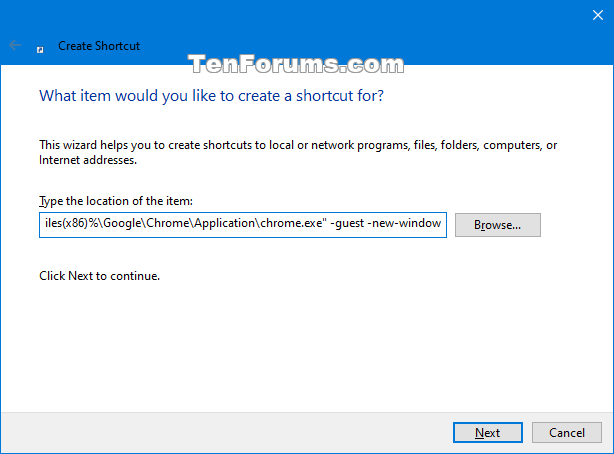The height and width of the screenshot is (454, 614).
Task: Close the wizard with the X button
Action: 598,15
